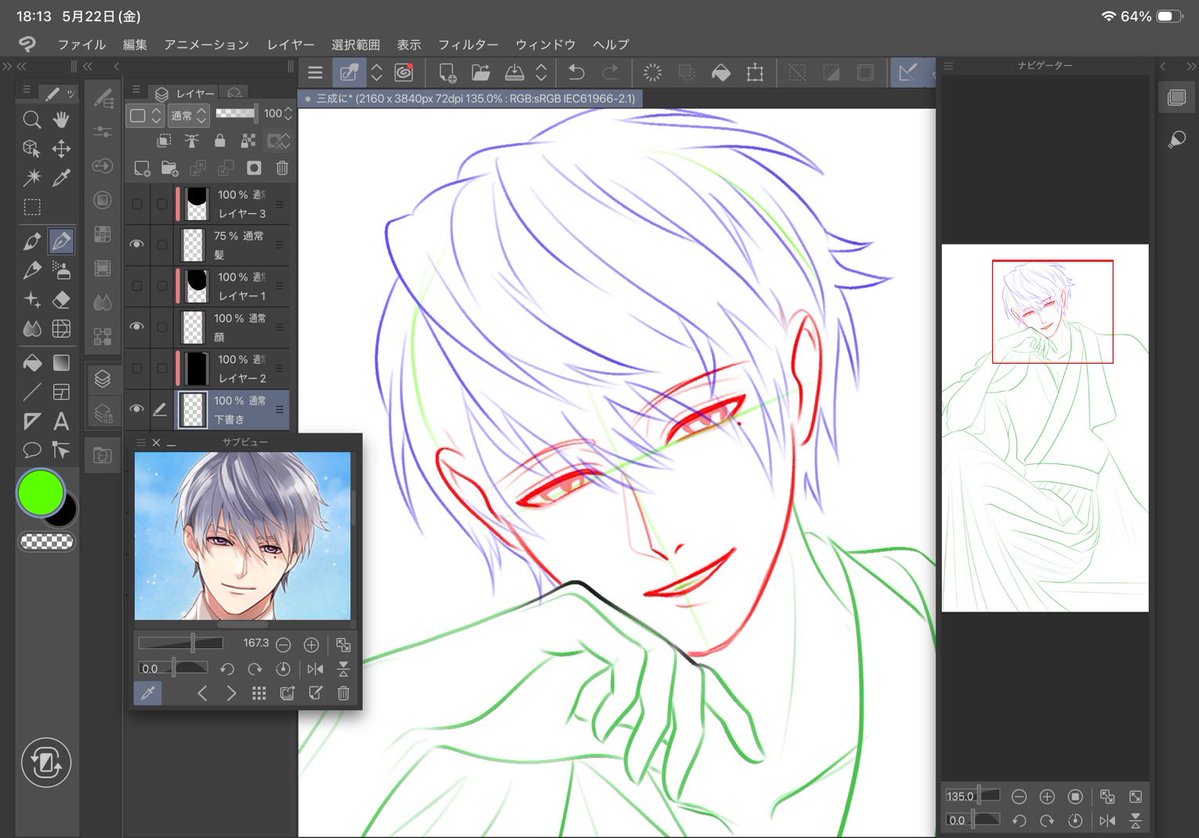The width and height of the screenshot is (1199, 838).
Task: Select the Airbrush spray tool
Action: click(61, 270)
